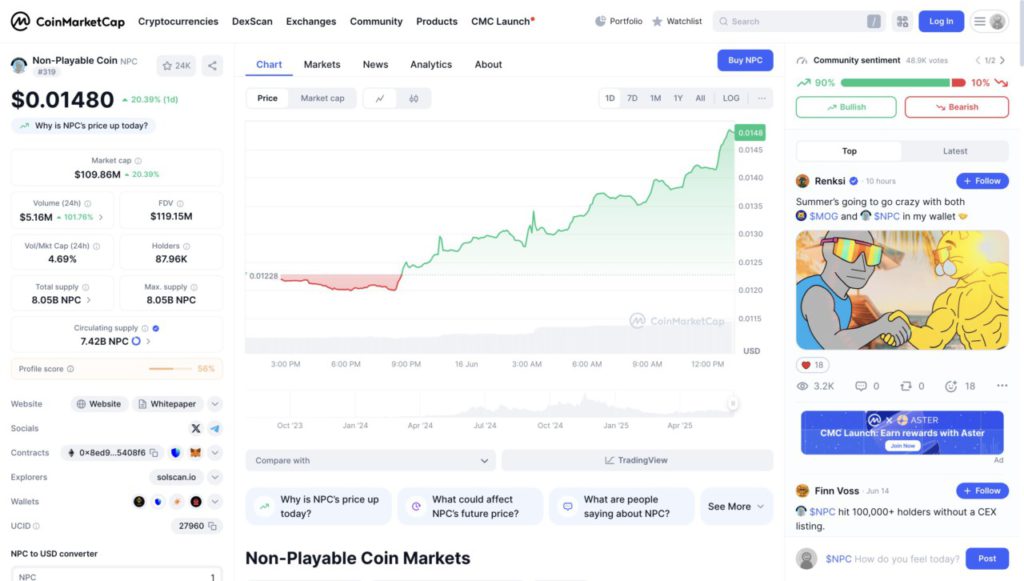Expand See More questions
Viewport: 1024px width, 581px height.
[x=736, y=507]
